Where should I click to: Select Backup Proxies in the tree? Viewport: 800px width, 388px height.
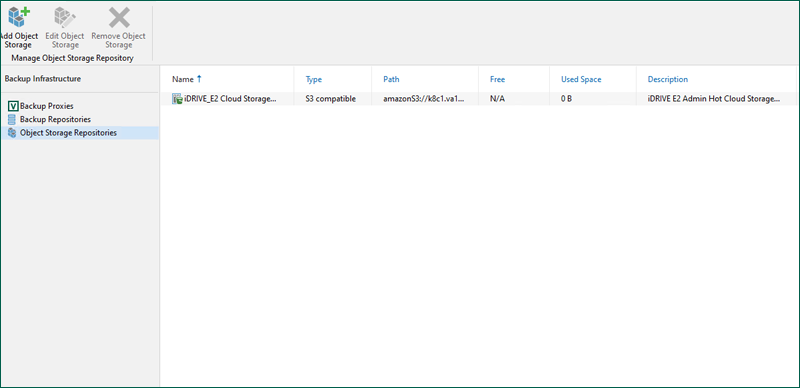click(x=46, y=106)
